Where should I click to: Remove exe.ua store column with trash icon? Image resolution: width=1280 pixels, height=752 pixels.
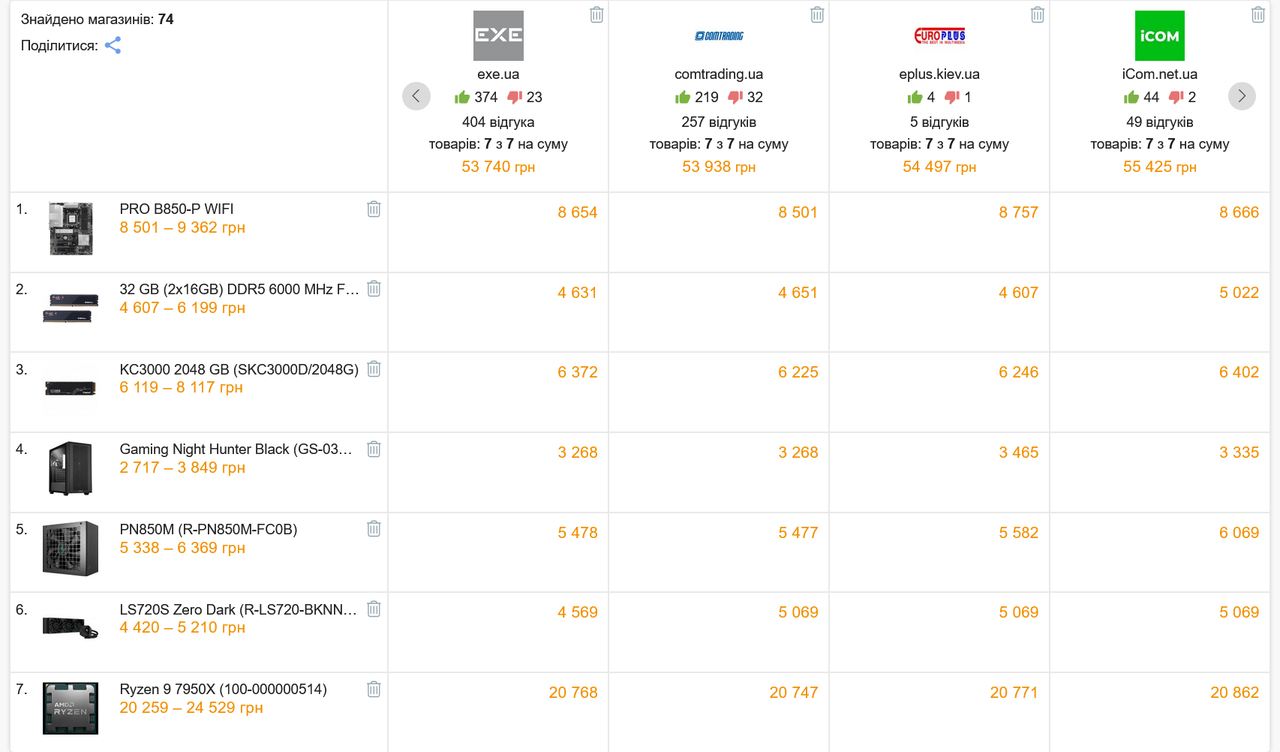(x=597, y=15)
